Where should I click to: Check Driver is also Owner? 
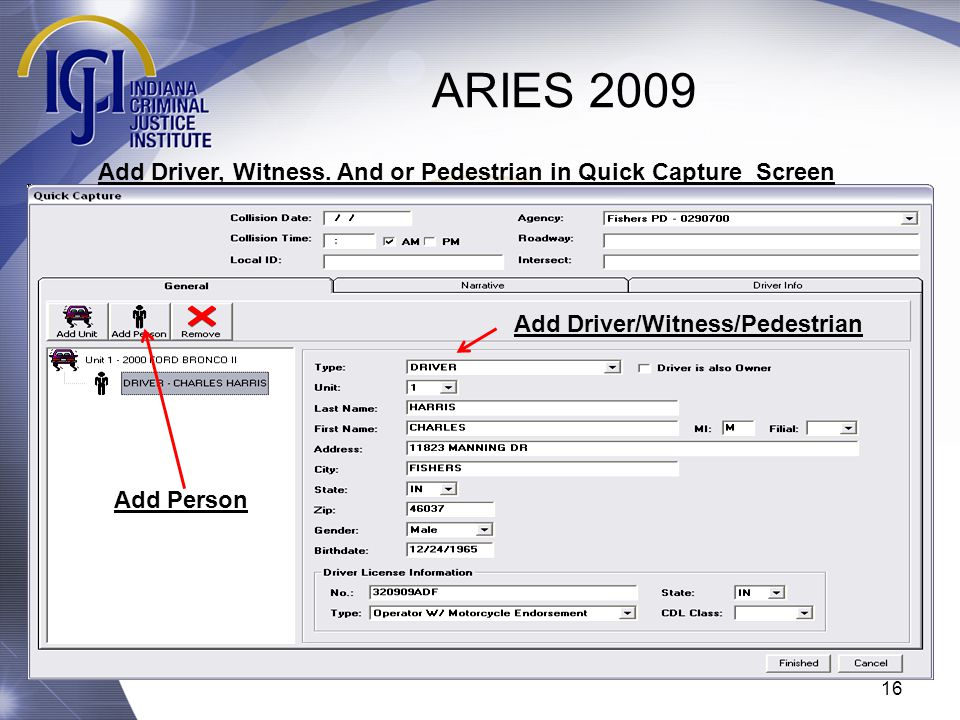(643, 368)
